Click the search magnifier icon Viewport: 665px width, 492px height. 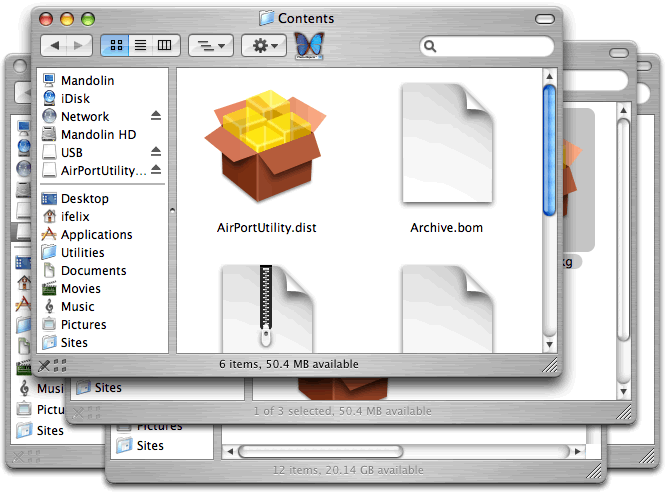430,46
